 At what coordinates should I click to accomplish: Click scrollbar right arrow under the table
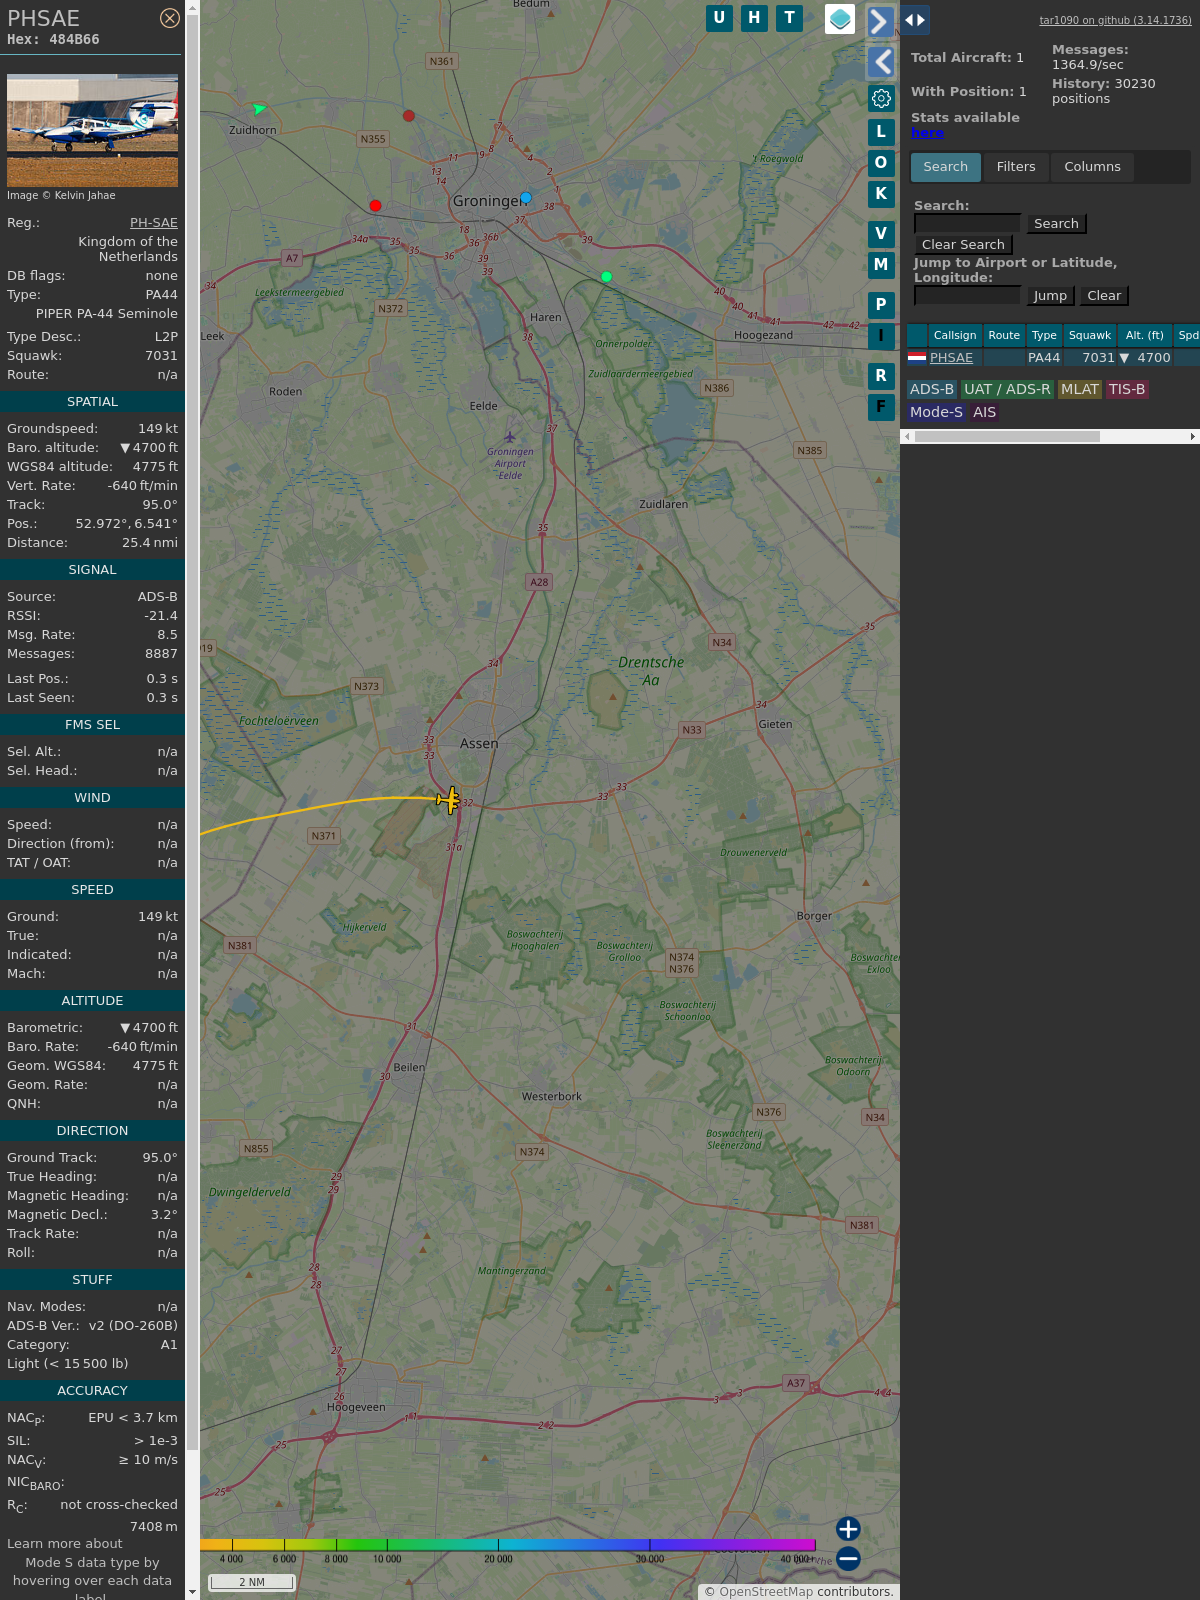[x=1193, y=436]
